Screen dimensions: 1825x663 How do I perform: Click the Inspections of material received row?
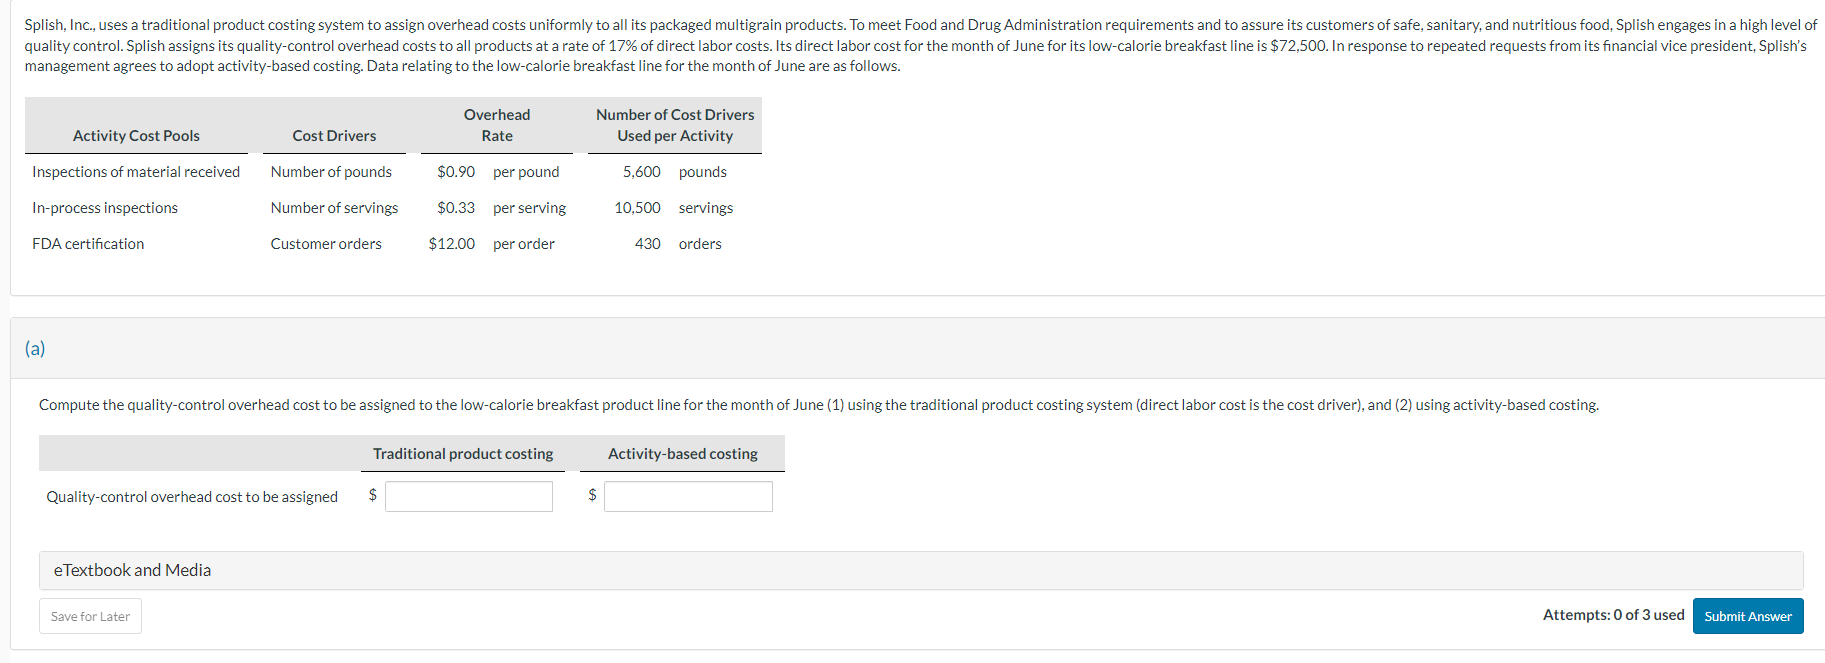click(136, 171)
